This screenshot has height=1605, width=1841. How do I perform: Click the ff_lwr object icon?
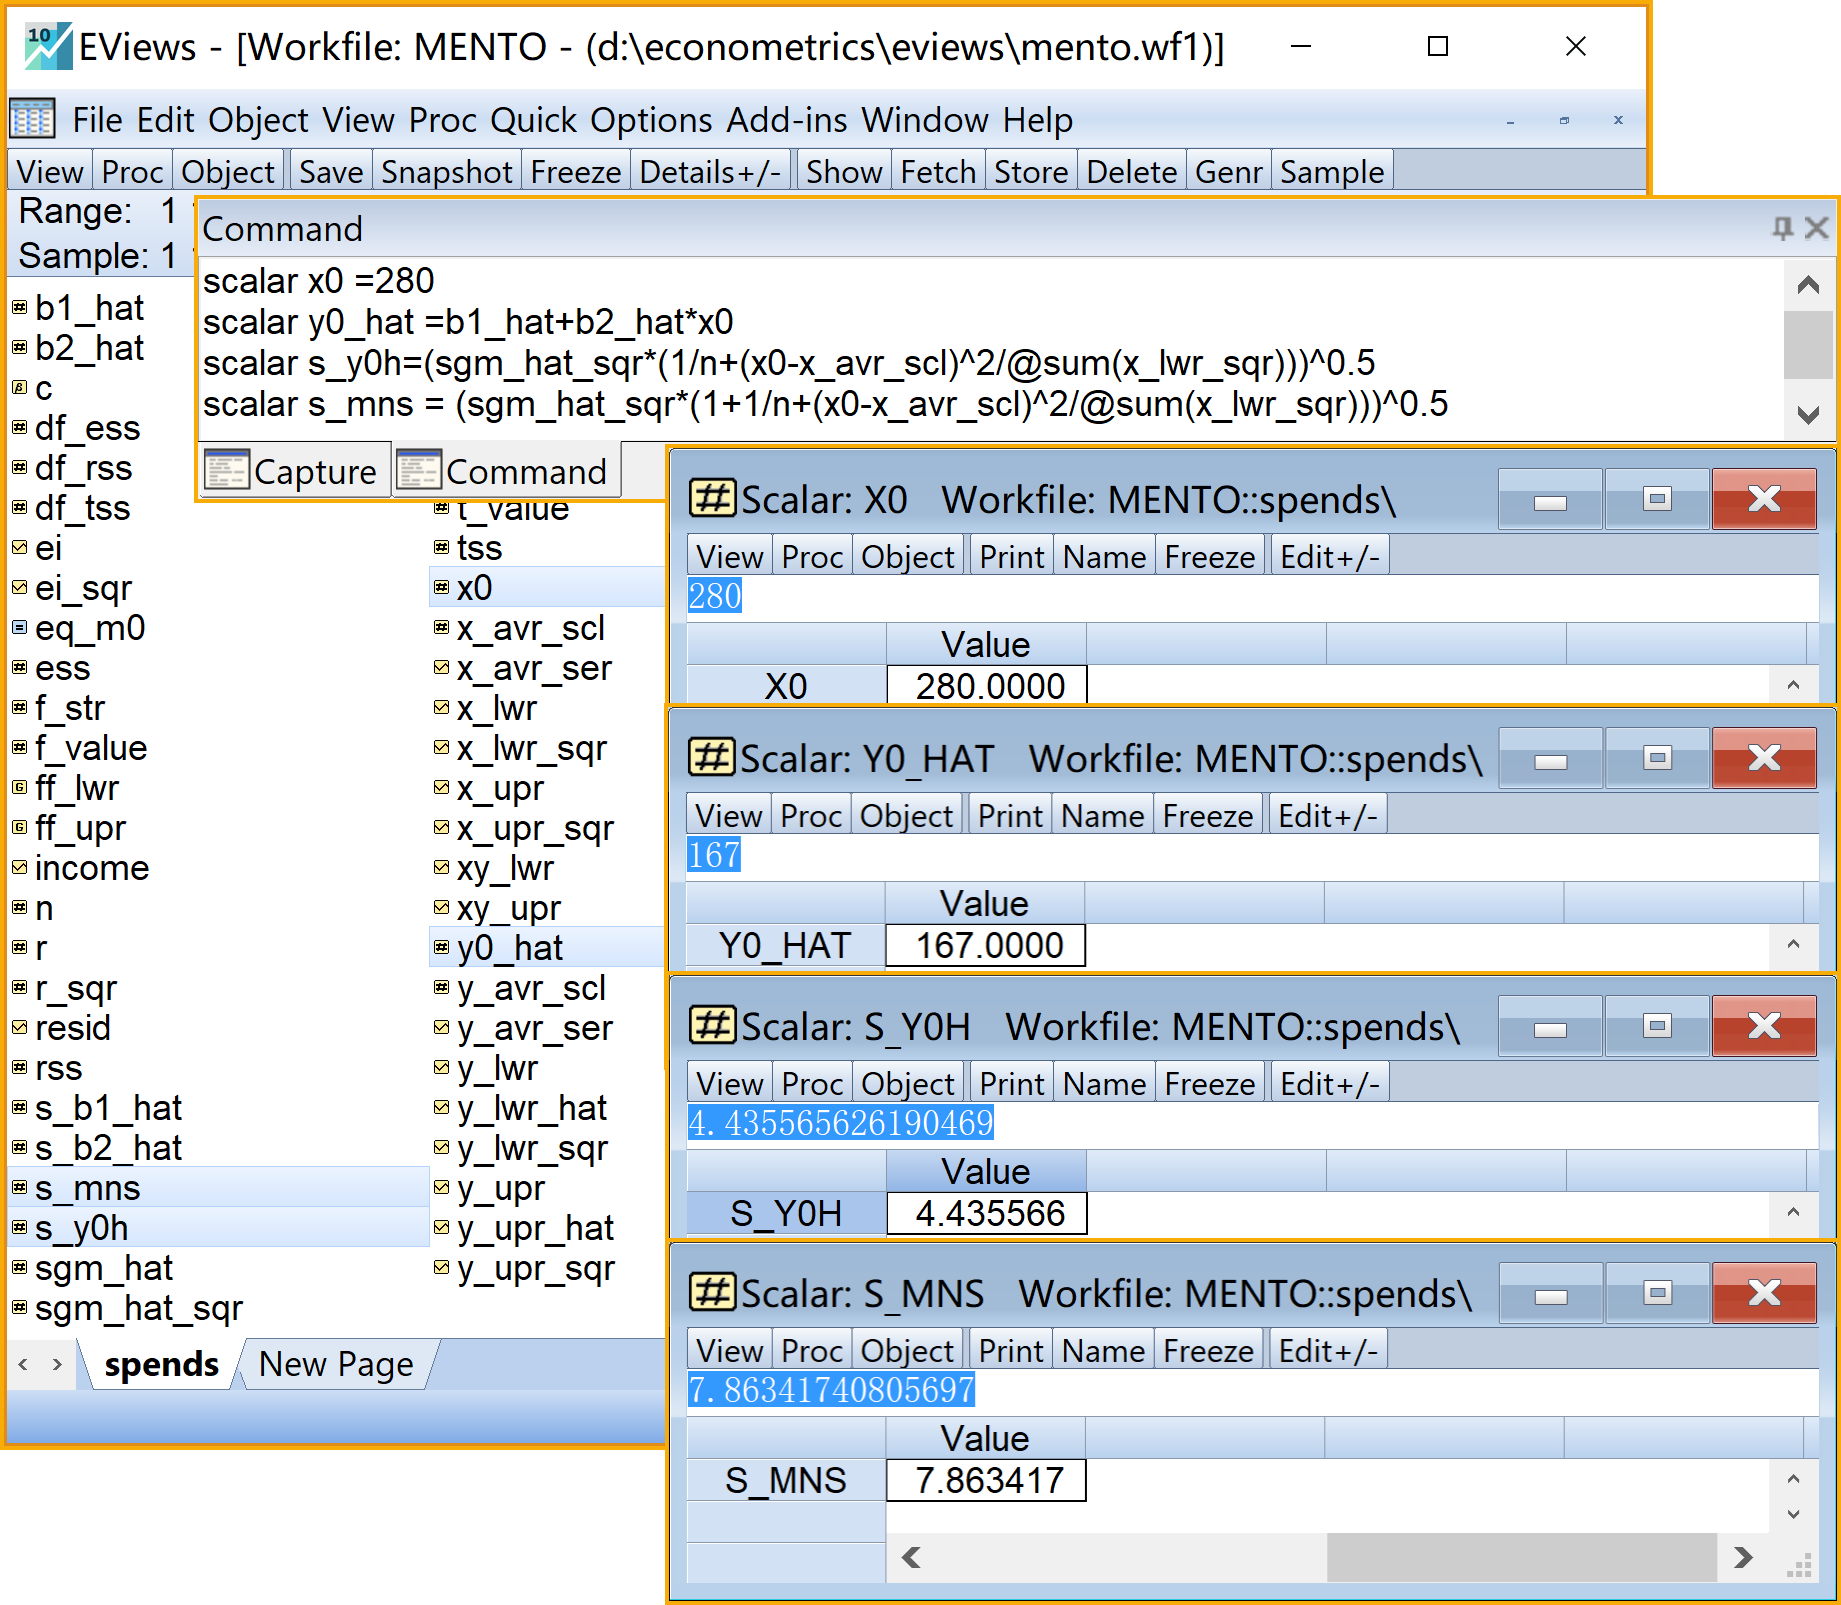(x=19, y=788)
